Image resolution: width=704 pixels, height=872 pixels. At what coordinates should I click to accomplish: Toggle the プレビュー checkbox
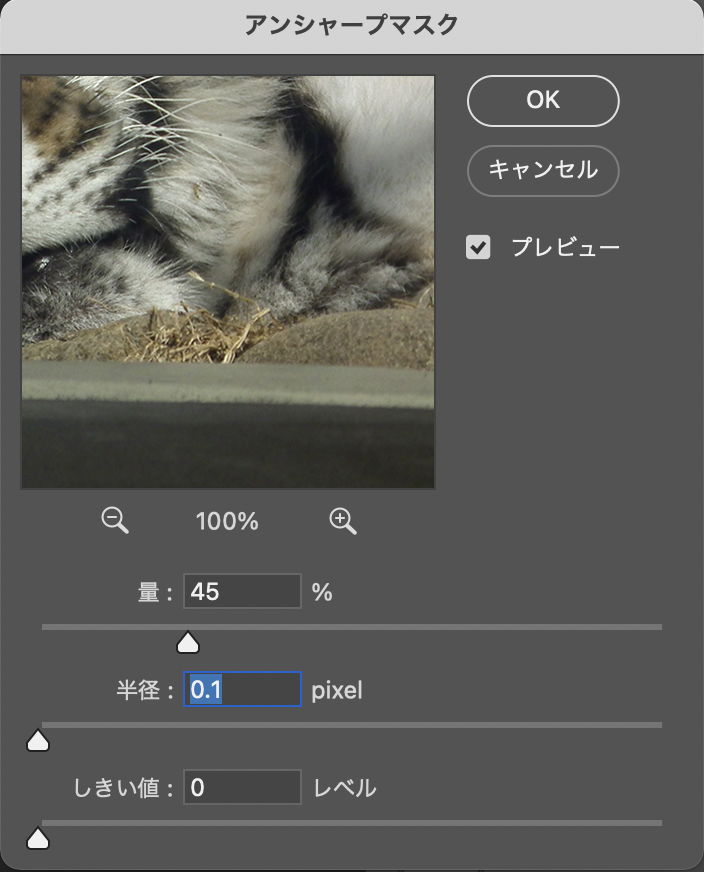point(479,247)
